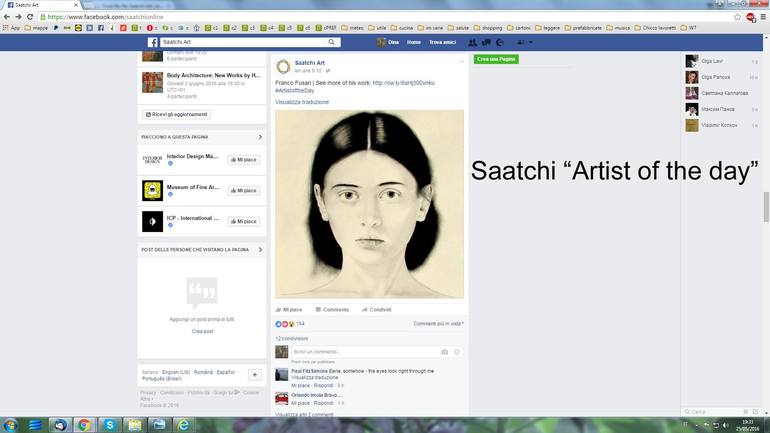Click the emoji icon in the comment box
The height and width of the screenshot is (433, 770).
457,352
